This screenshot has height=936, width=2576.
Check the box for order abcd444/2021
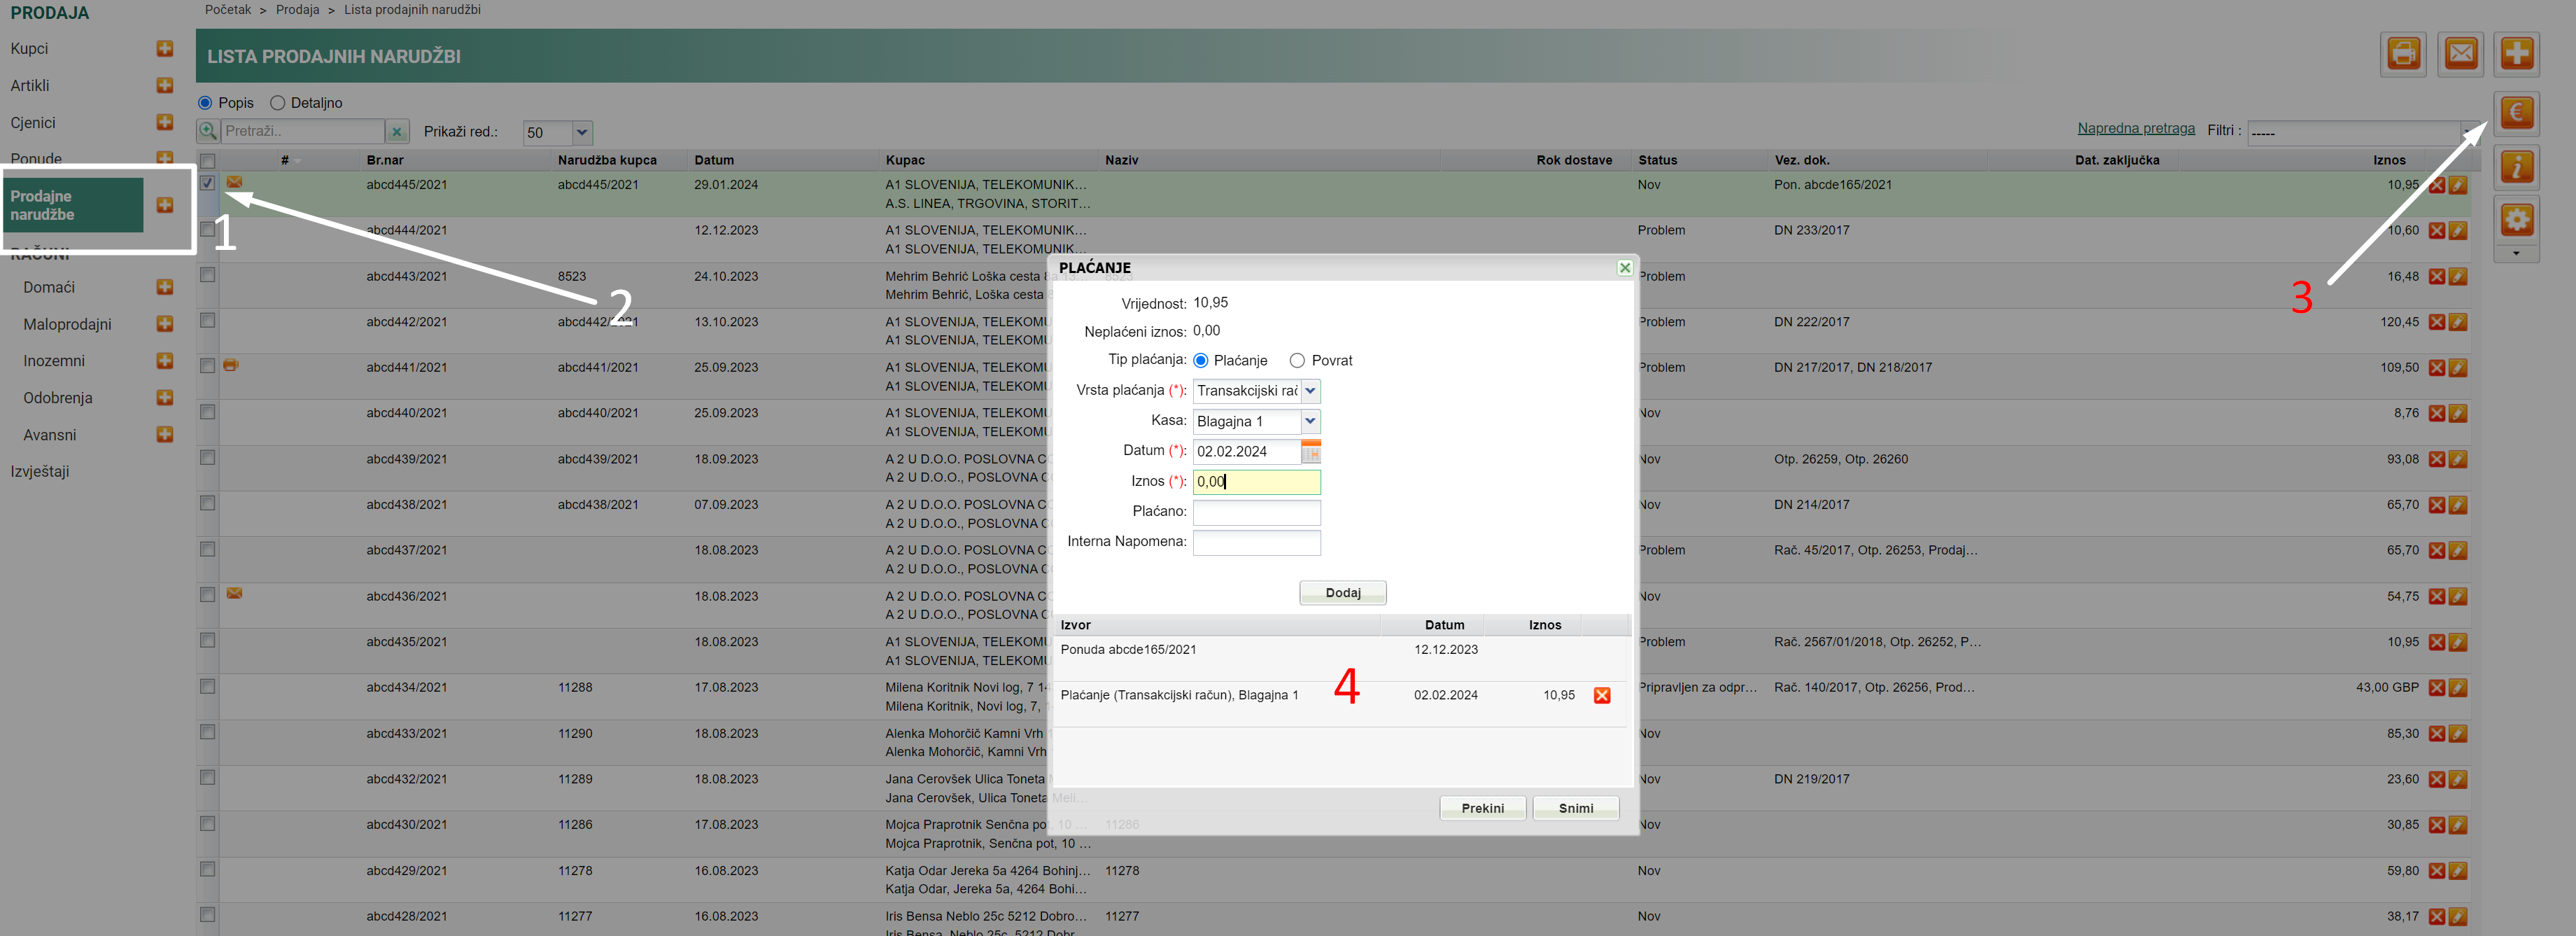[208, 229]
